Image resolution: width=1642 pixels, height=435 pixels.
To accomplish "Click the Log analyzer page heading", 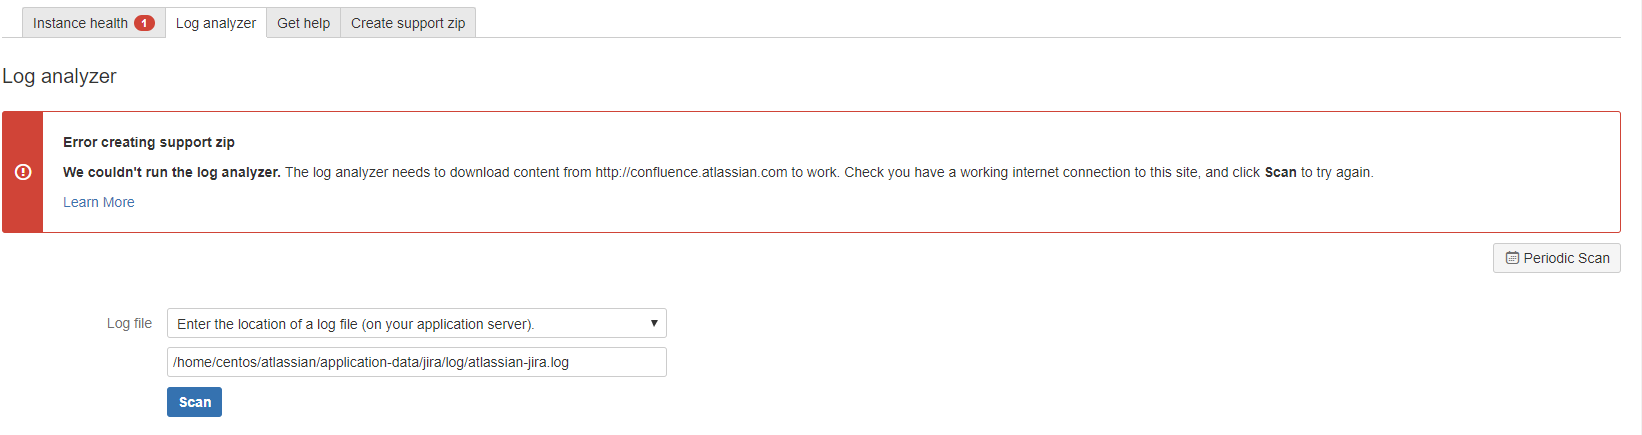I will (59, 76).
